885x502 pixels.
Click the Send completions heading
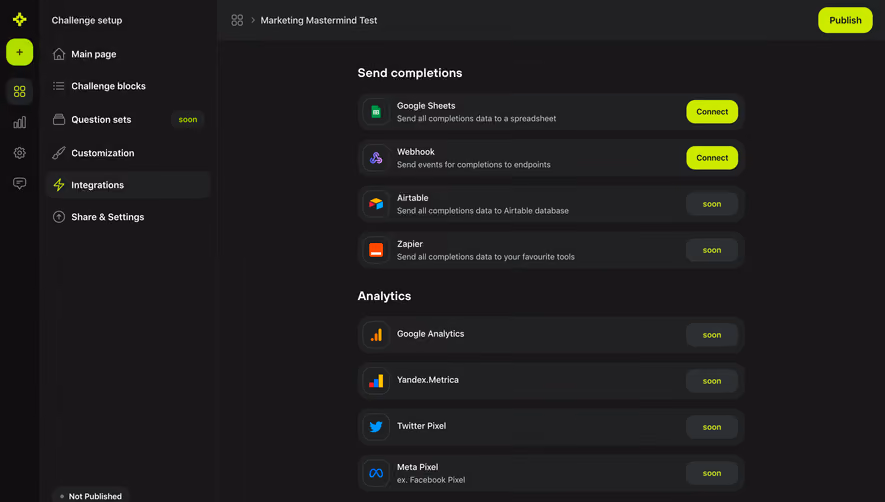(x=410, y=73)
